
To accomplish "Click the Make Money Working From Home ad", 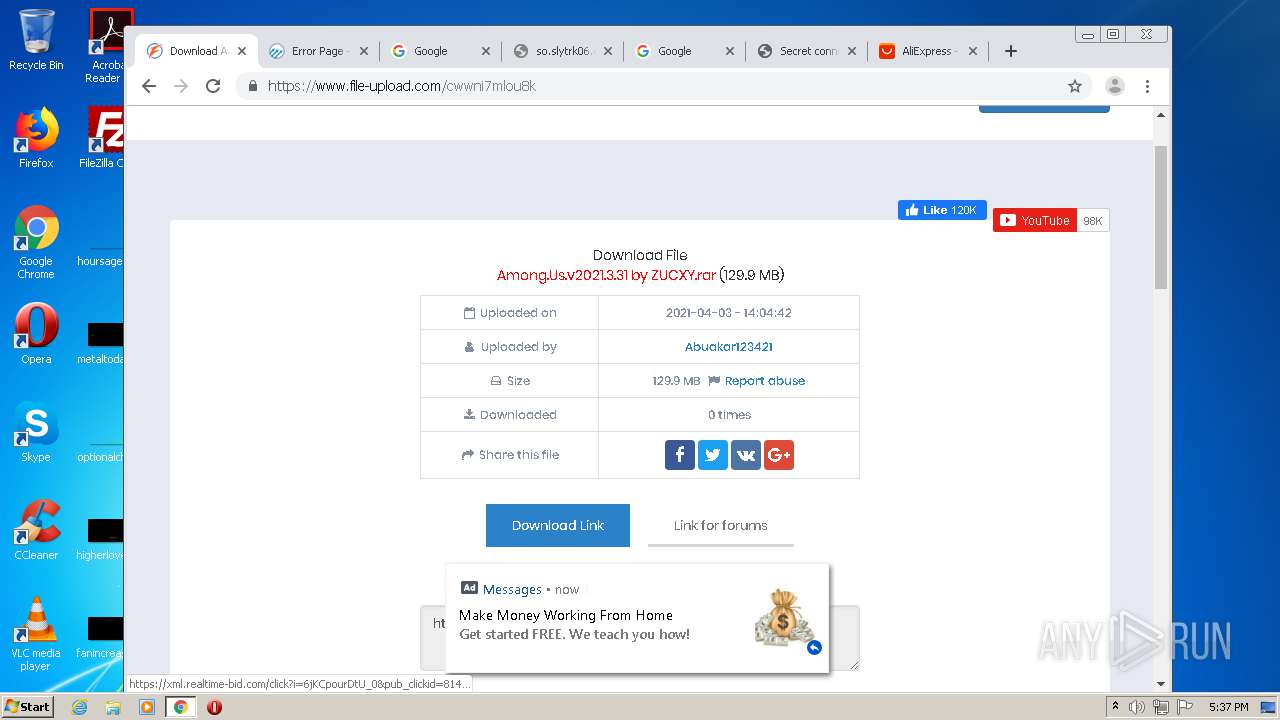I will pyautogui.click(x=637, y=618).
